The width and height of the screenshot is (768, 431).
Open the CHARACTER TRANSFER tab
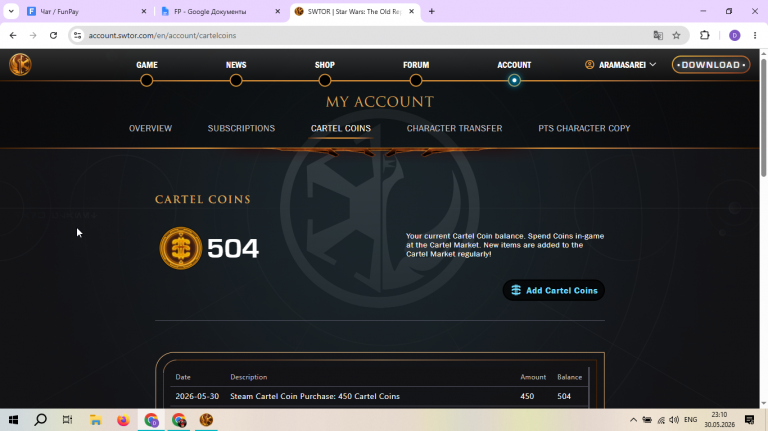(x=454, y=128)
